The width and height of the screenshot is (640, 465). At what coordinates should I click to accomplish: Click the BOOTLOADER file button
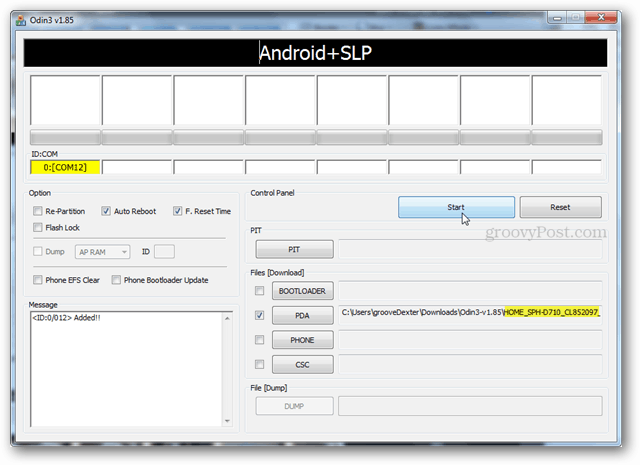tap(302, 291)
